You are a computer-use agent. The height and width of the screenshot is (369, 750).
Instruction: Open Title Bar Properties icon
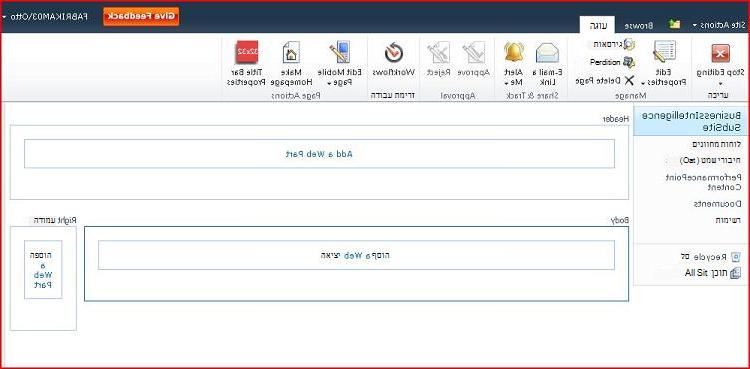click(246, 52)
